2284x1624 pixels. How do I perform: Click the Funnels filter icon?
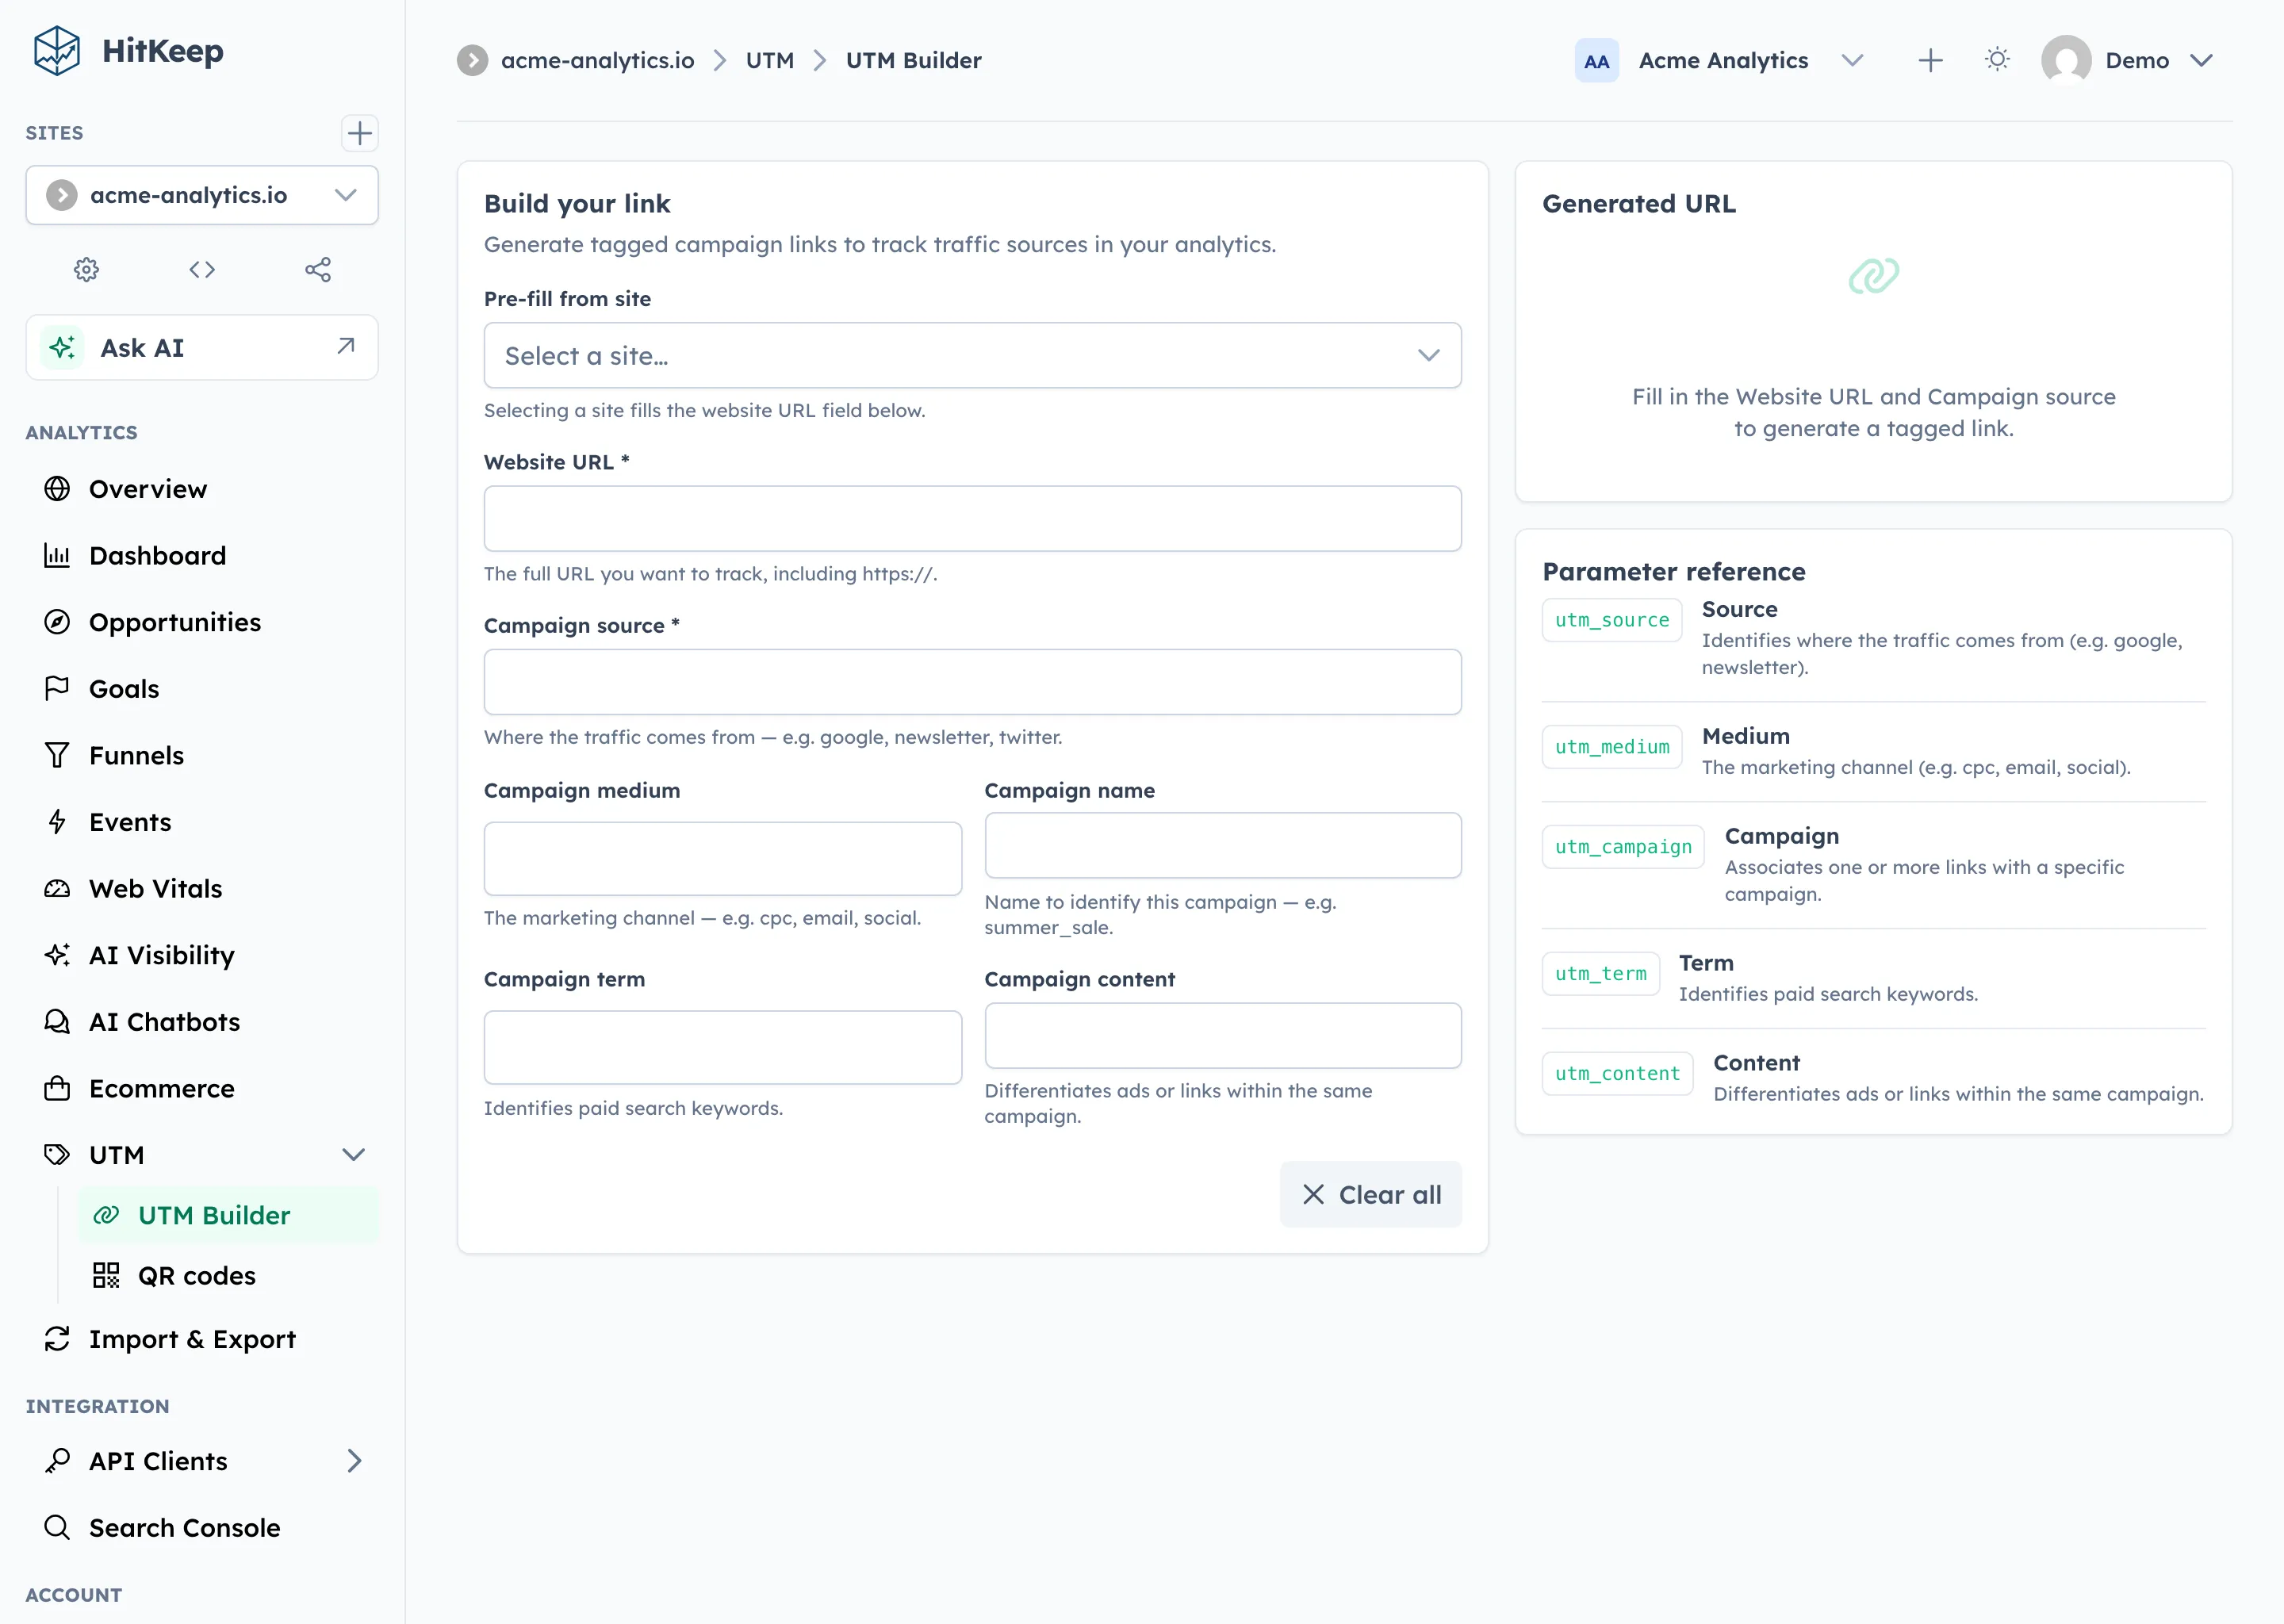(x=57, y=755)
